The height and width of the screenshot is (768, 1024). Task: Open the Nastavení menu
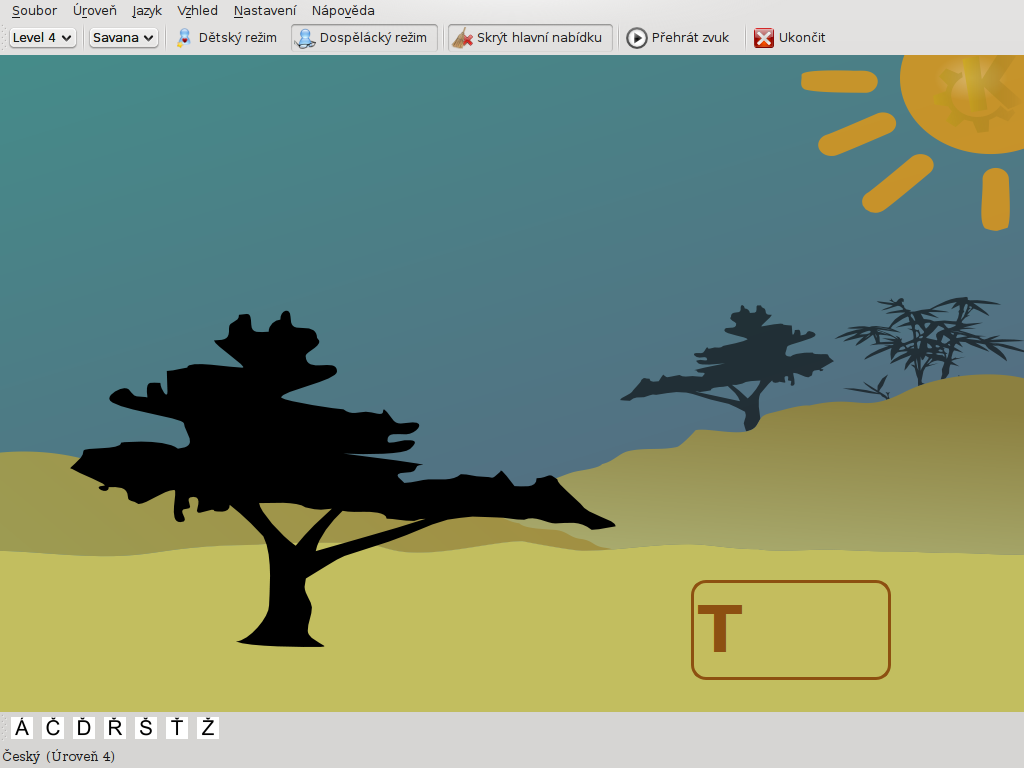(x=264, y=10)
